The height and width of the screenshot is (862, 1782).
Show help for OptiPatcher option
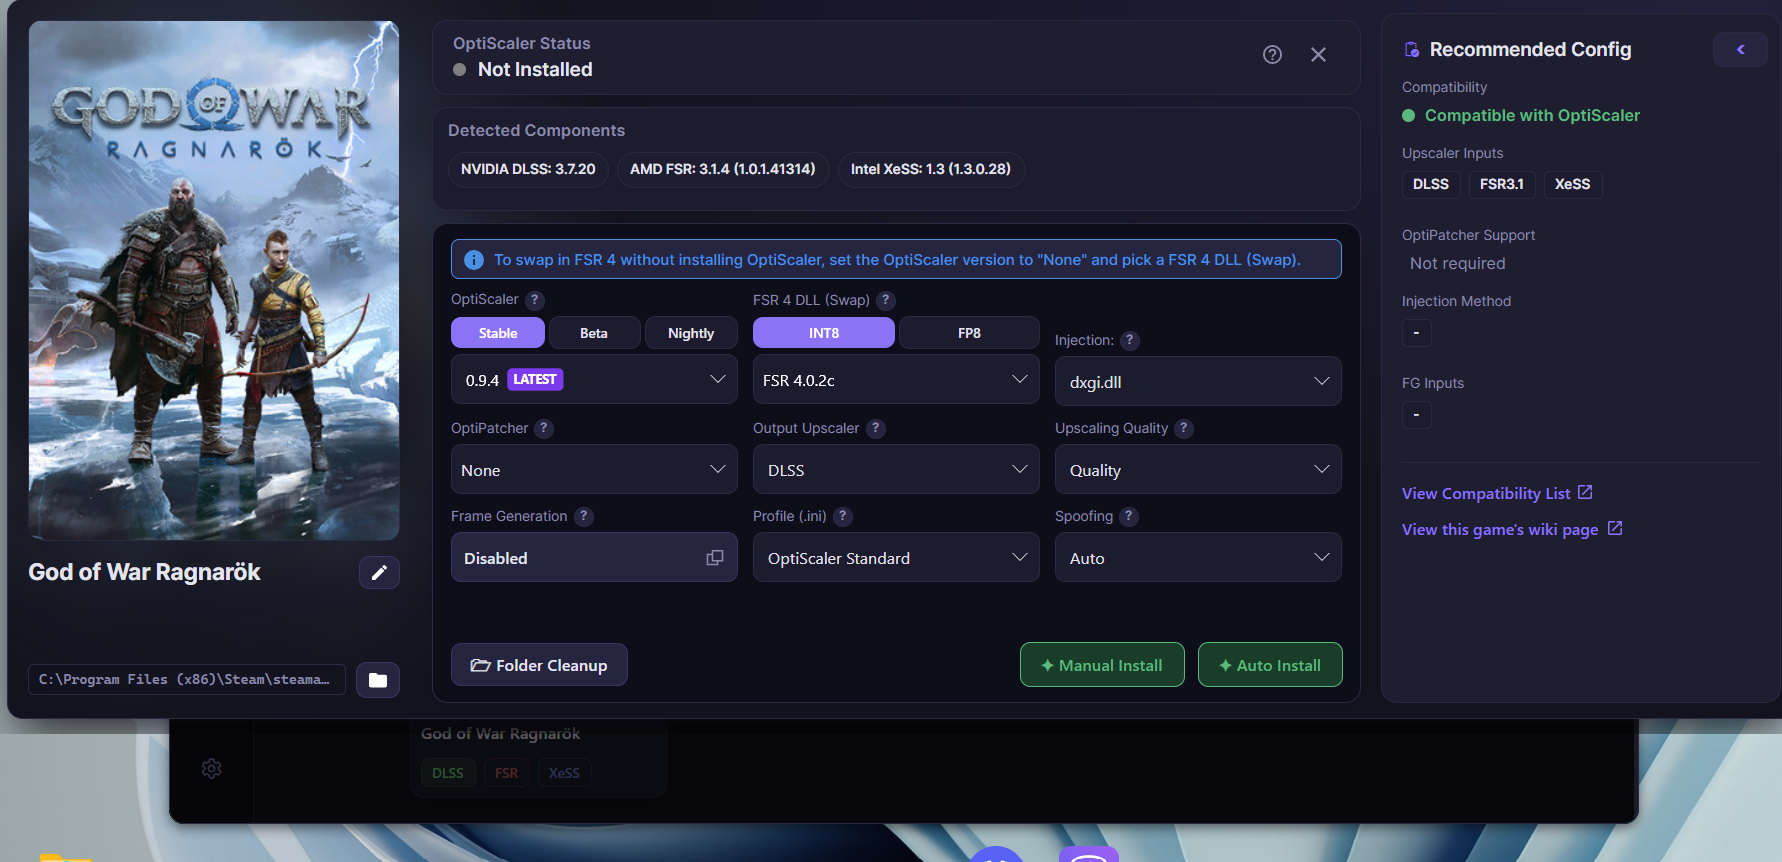[x=544, y=428]
